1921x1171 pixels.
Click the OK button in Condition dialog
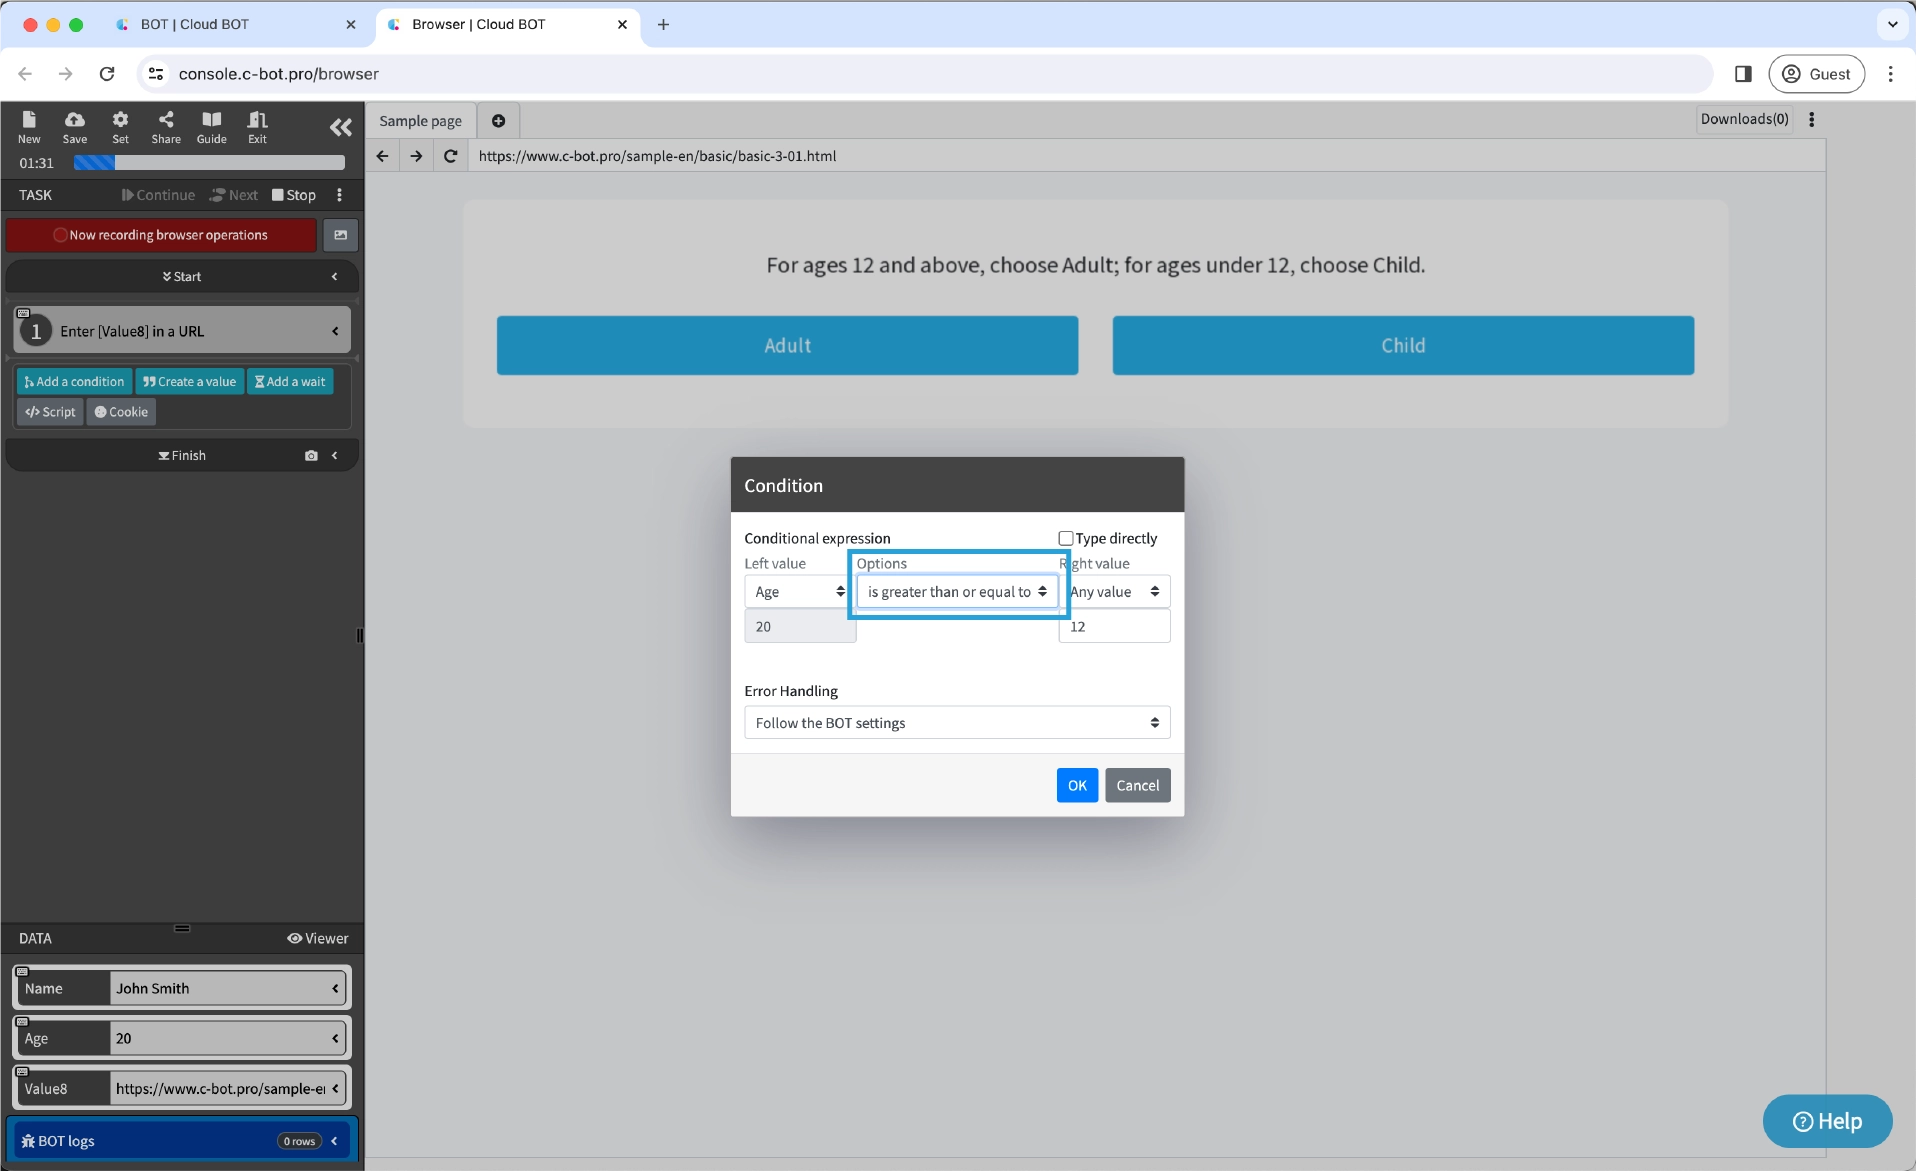[x=1076, y=785]
